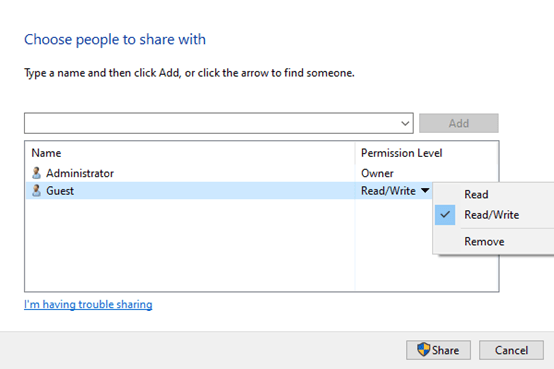Click the Cancel button
The image size is (554, 369).
pyautogui.click(x=511, y=350)
